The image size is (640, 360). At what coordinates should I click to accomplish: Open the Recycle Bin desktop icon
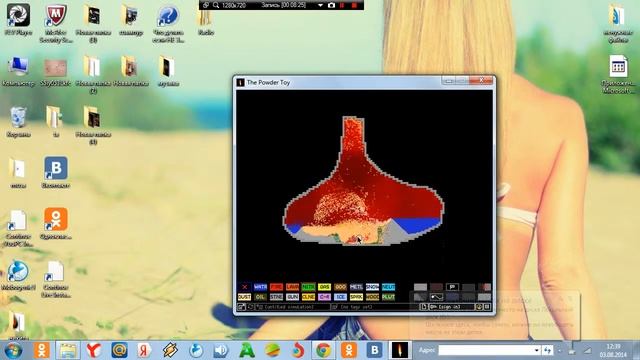(x=18, y=122)
